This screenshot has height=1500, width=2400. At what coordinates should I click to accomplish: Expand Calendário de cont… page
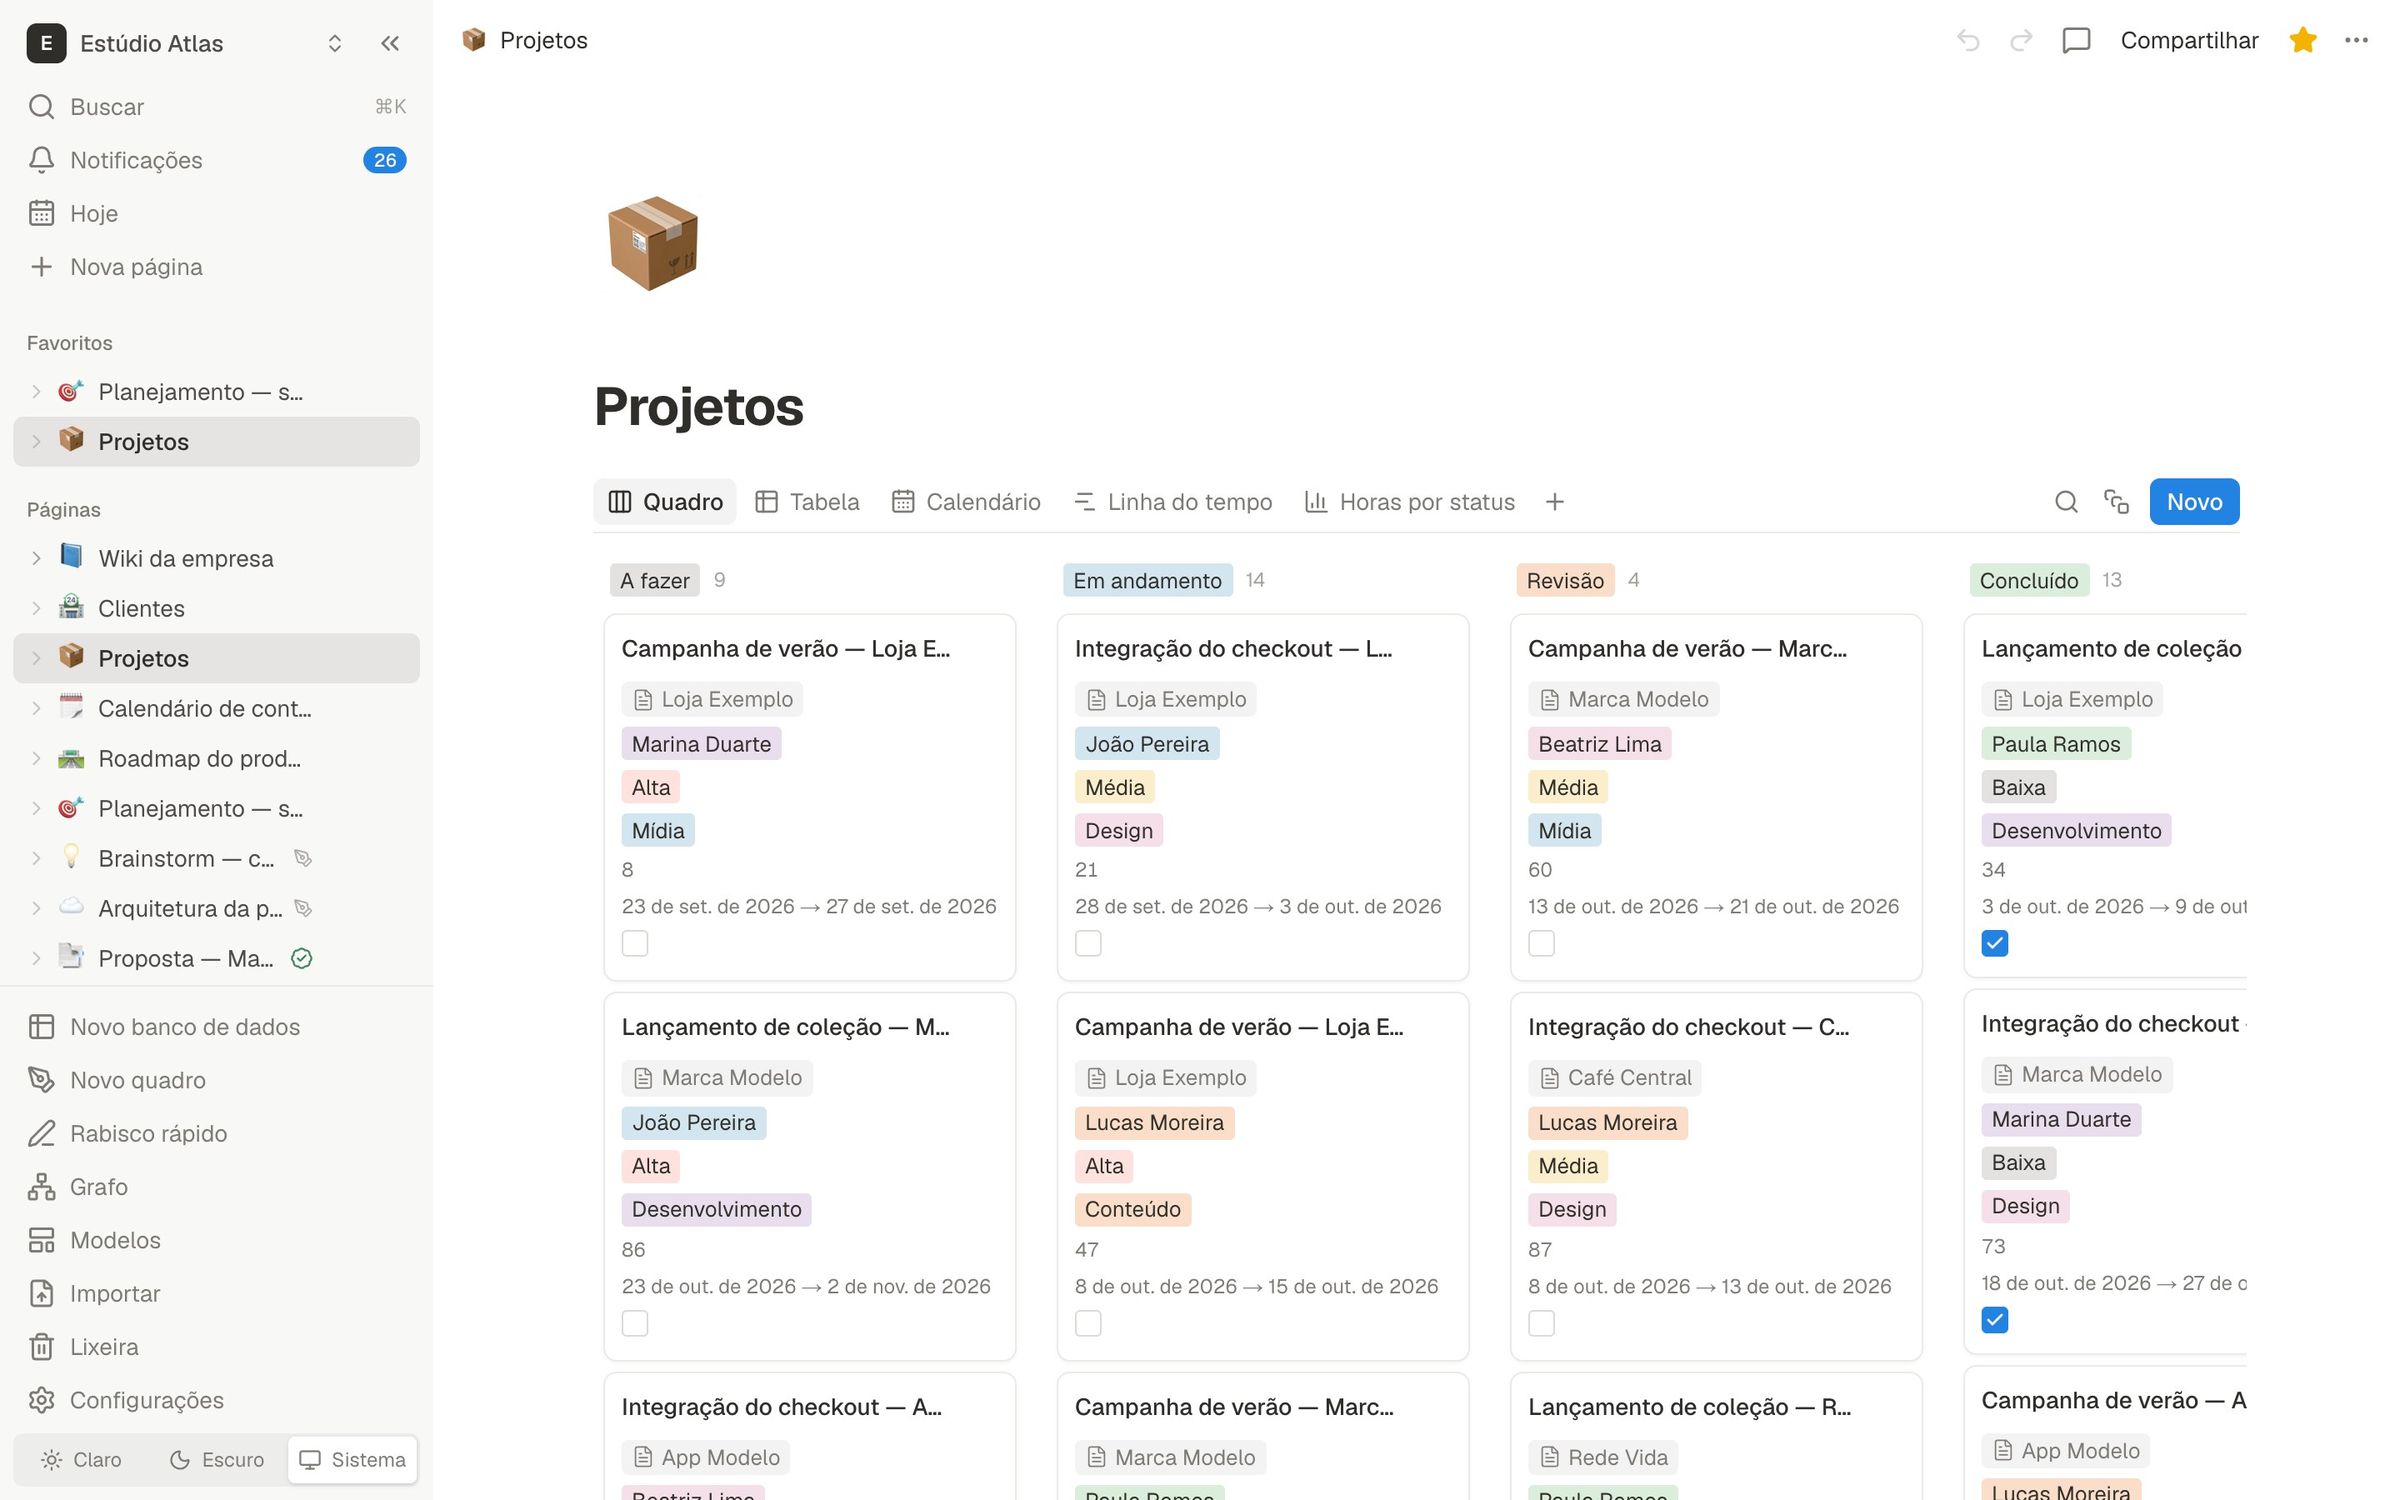click(36, 708)
